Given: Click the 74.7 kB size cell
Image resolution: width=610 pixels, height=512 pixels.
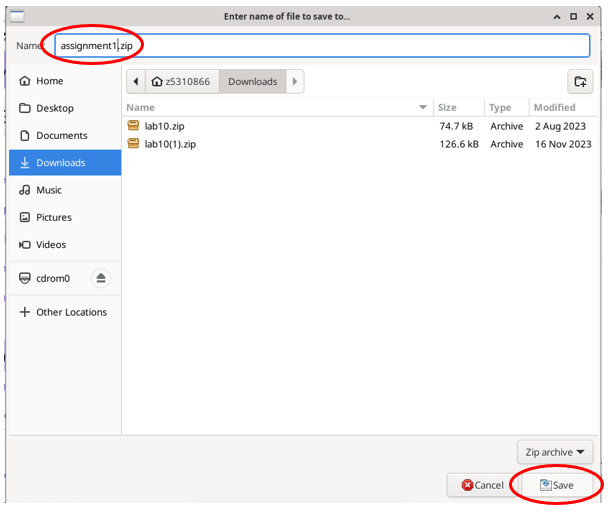Looking at the screenshot, I should click(x=456, y=126).
